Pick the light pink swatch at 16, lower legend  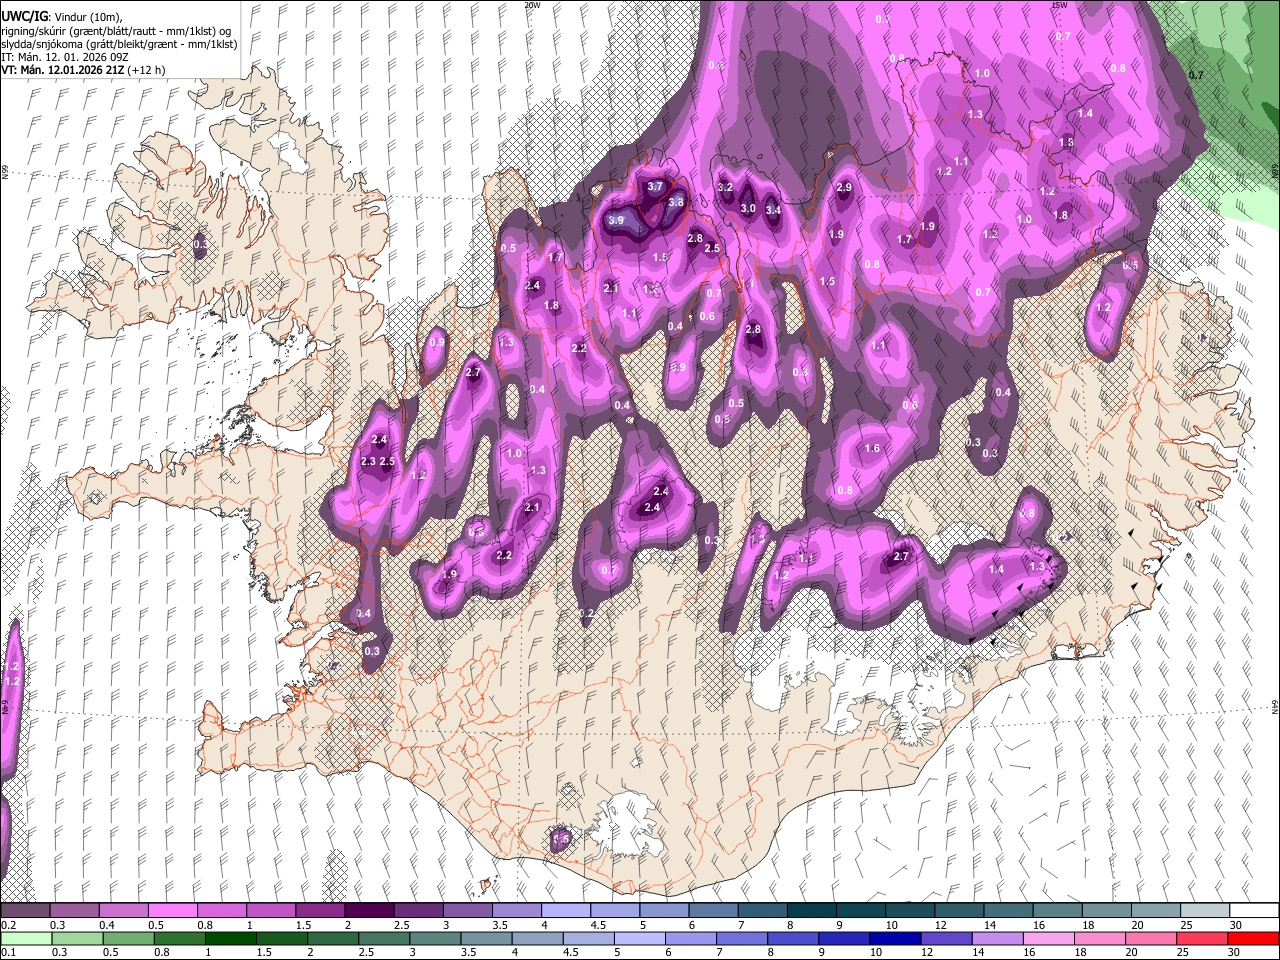click(1049, 938)
